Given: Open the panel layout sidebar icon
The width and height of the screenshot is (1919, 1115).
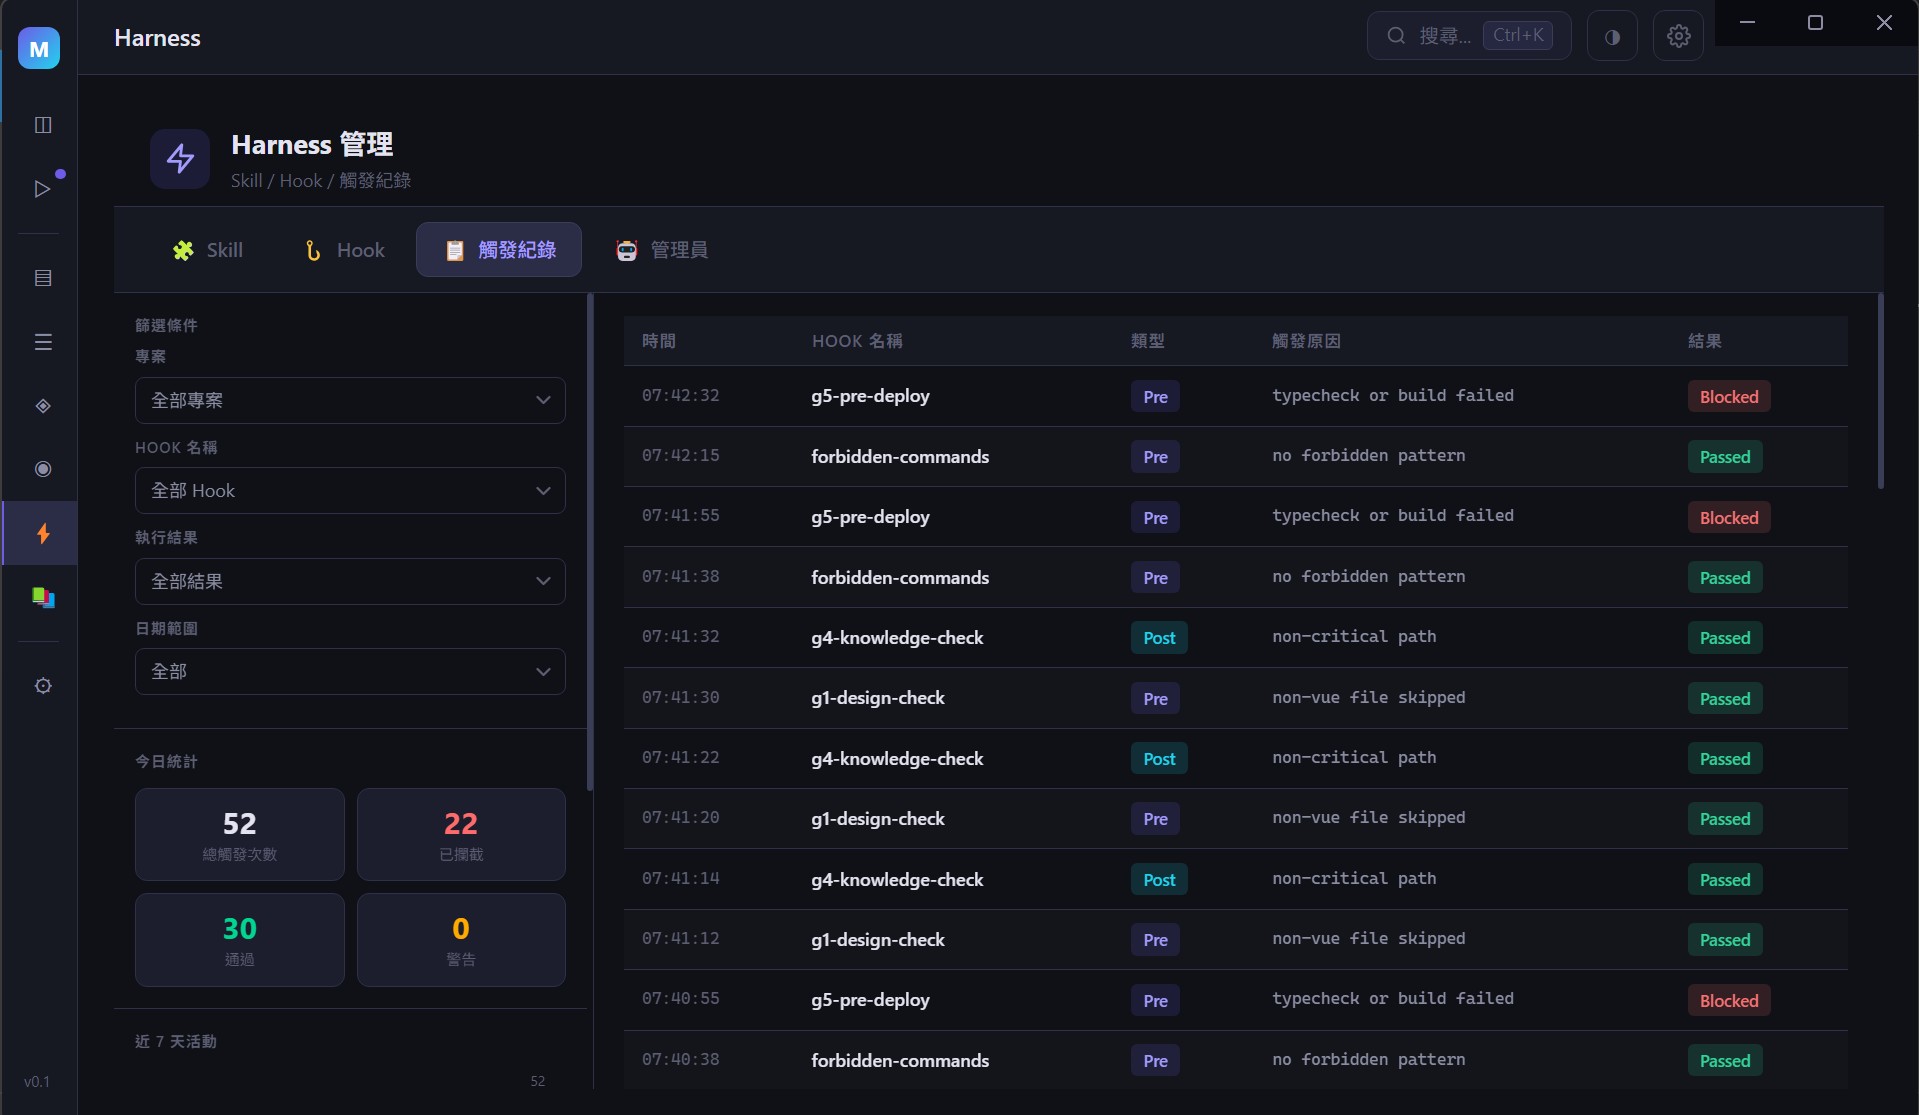Looking at the screenshot, I should tap(43, 125).
